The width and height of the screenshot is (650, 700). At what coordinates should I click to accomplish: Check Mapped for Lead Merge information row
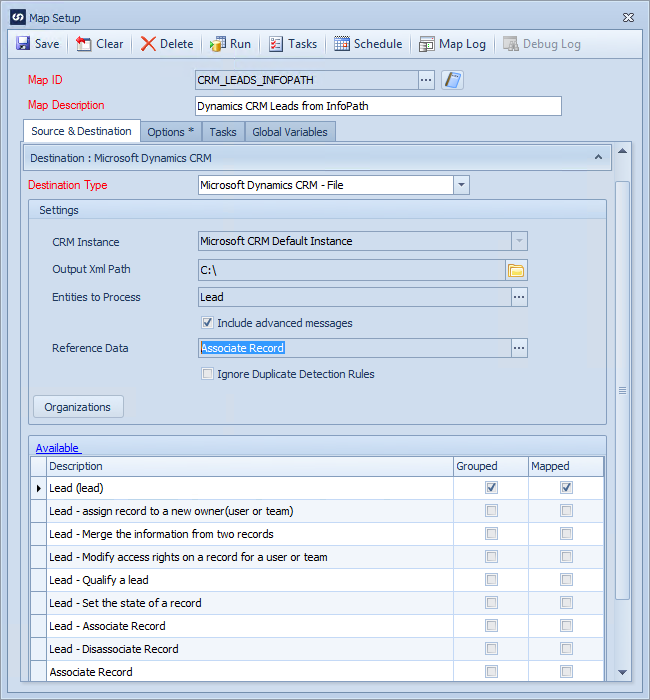tap(567, 533)
